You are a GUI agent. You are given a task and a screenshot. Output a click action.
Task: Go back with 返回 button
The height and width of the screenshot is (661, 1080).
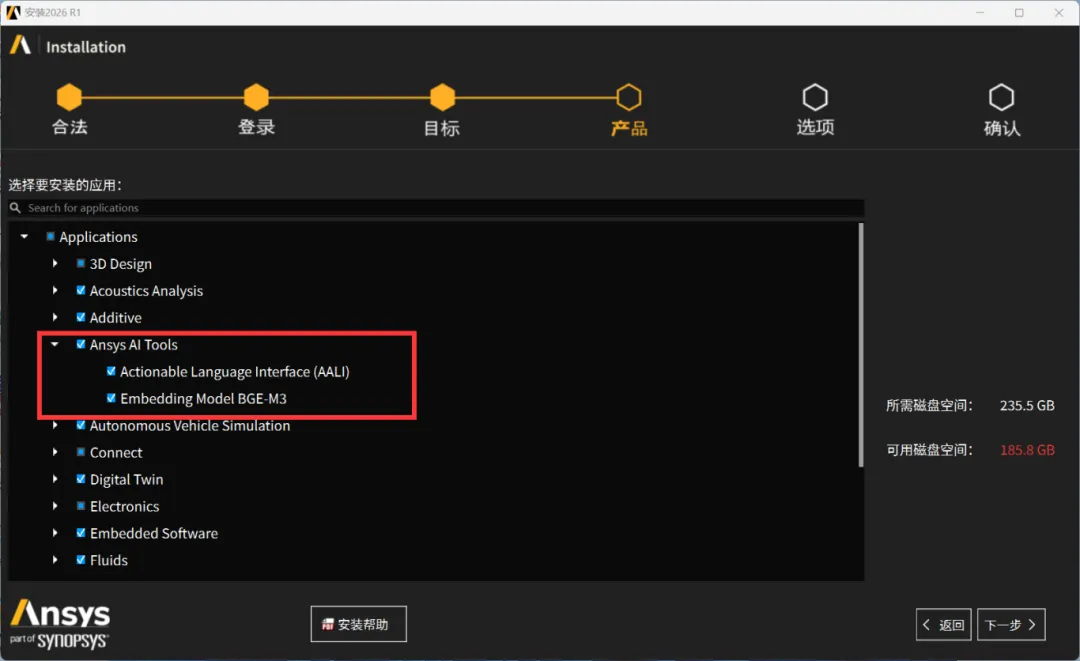(944, 625)
